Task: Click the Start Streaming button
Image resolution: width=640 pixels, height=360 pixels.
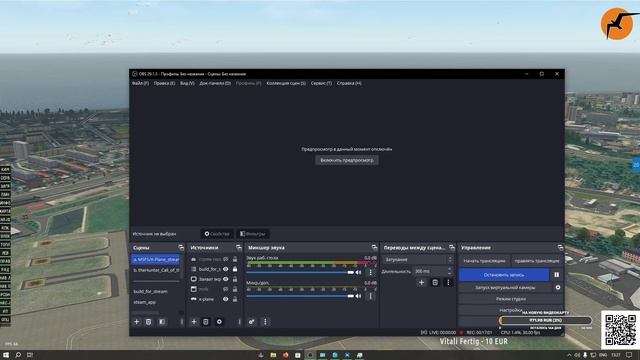Action: pyautogui.click(x=484, y=261)
